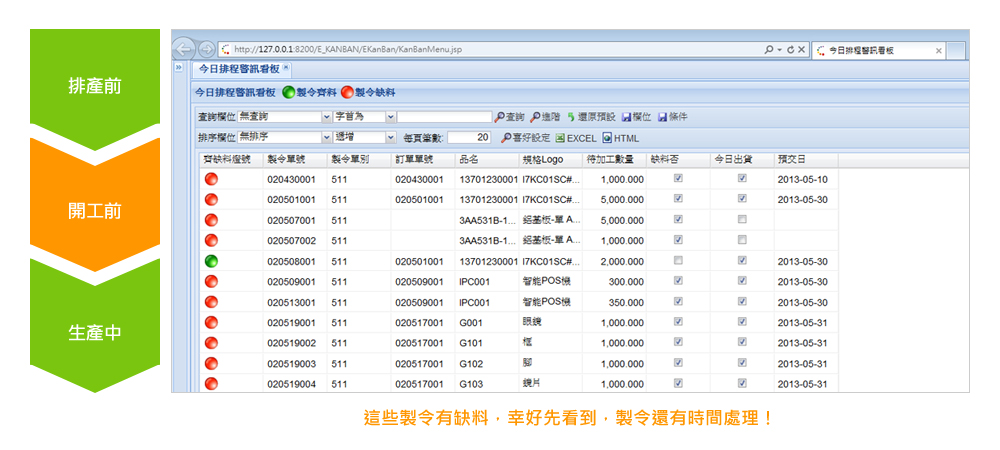
Task: Toggle 今日出貨 checkbox for order 020430001
Action: tap(741, 179)
